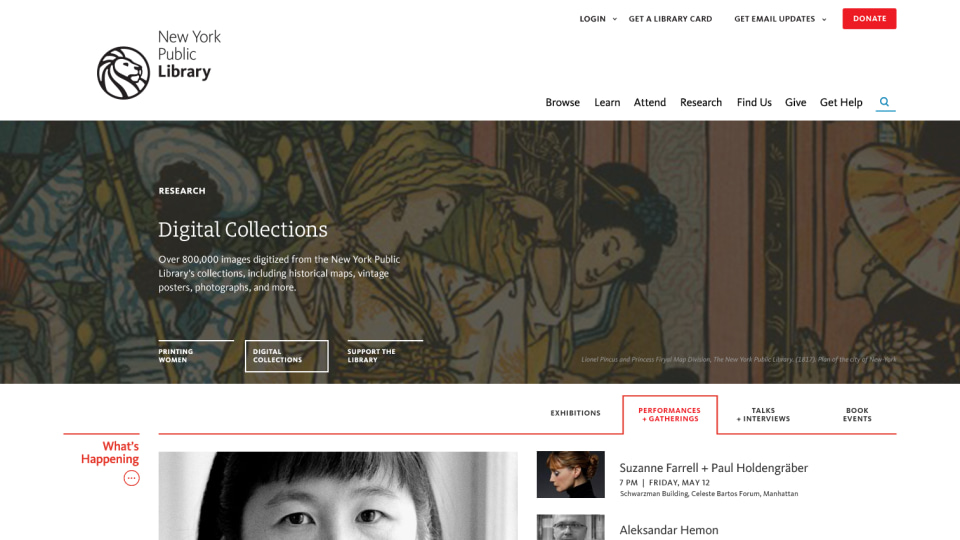Select the Digital Collections slide selector

tap(287, 356)
